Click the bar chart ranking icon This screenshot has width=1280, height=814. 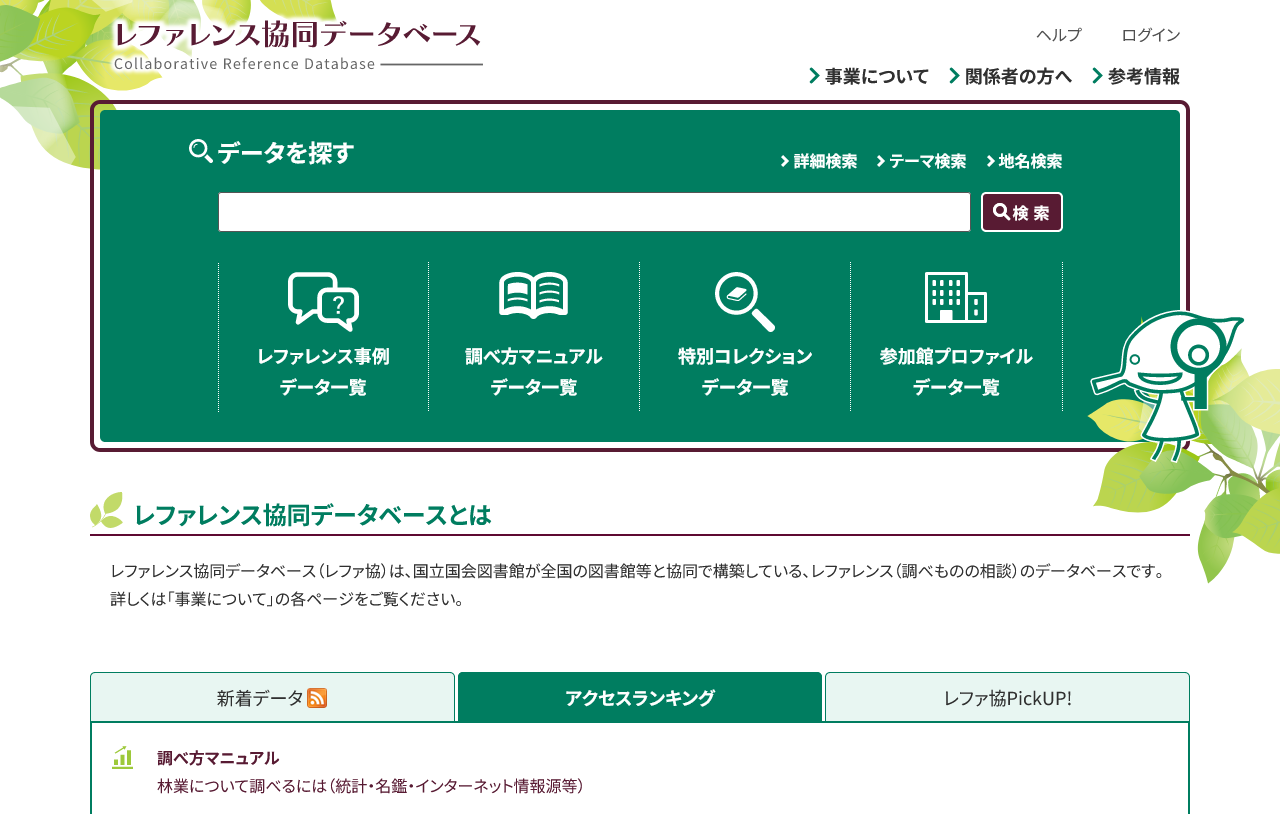123,757
